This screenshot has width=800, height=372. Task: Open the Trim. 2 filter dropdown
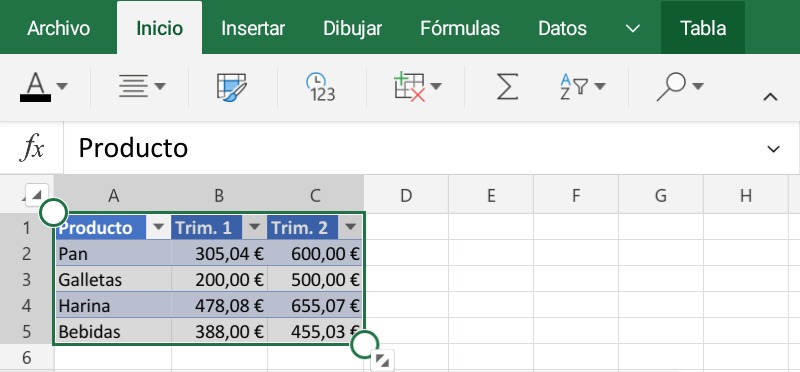click(x=350, y=227)
